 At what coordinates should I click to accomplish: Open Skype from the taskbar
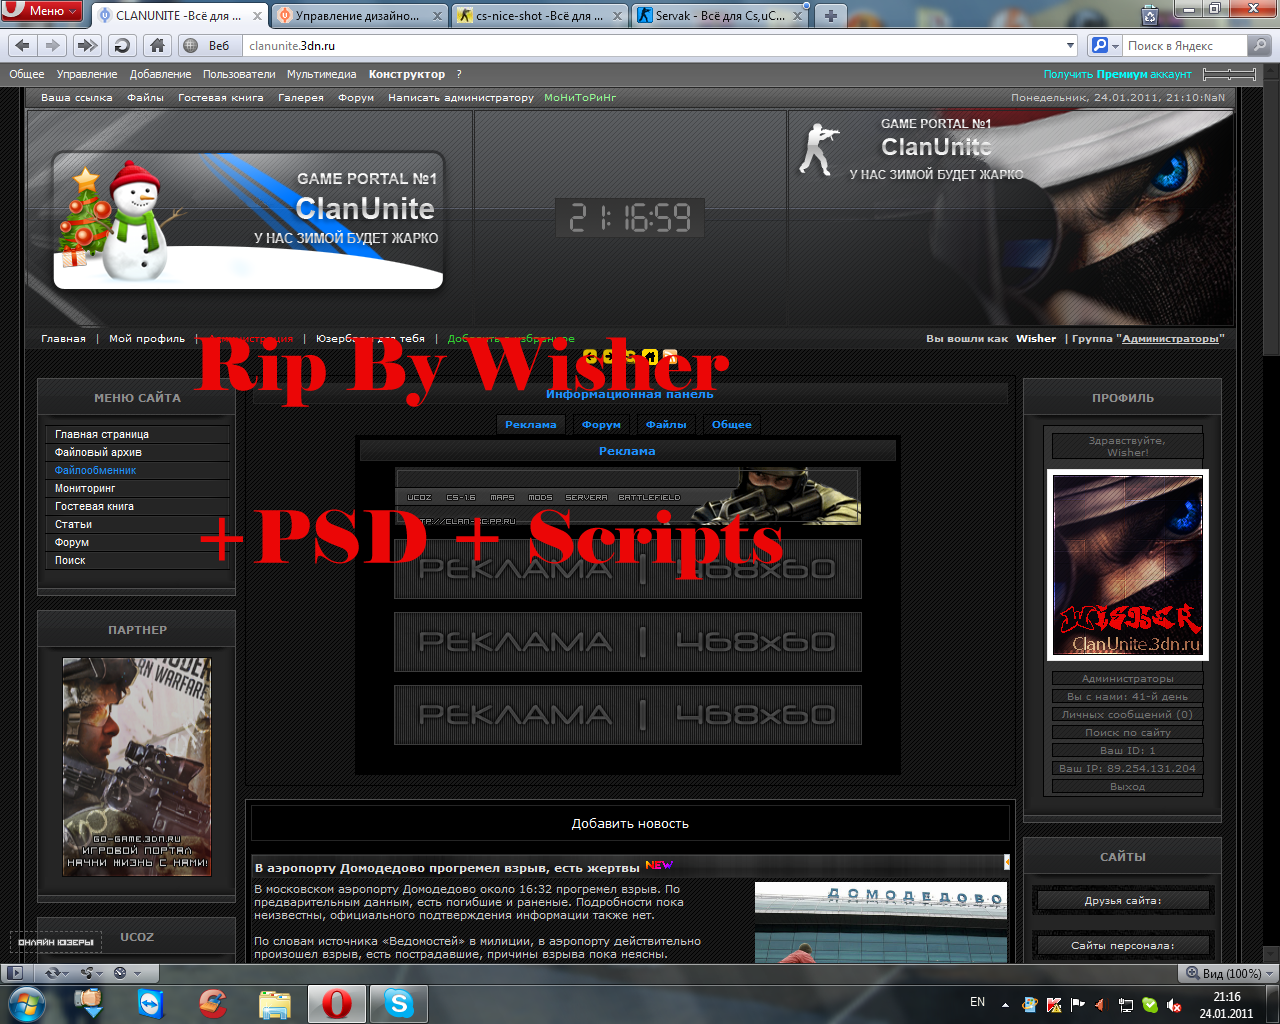pyautogui.click(x=398, y=1003)
